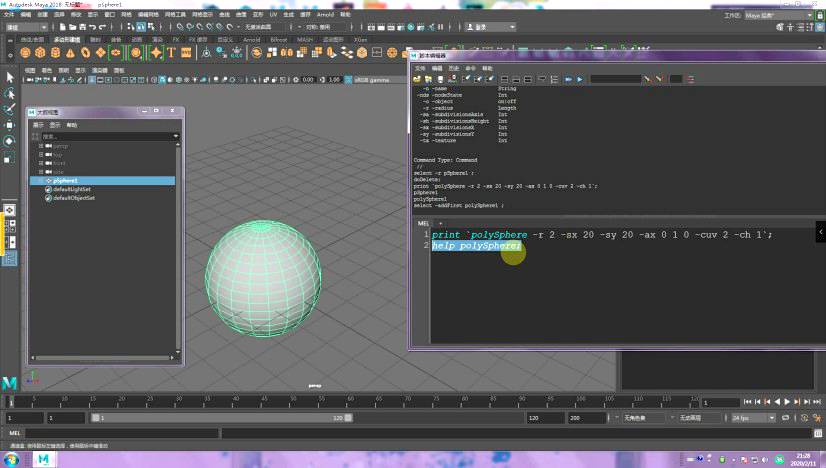Open the Script Editor from command line corner
The image size is (826, 468).
pos(818,433)
